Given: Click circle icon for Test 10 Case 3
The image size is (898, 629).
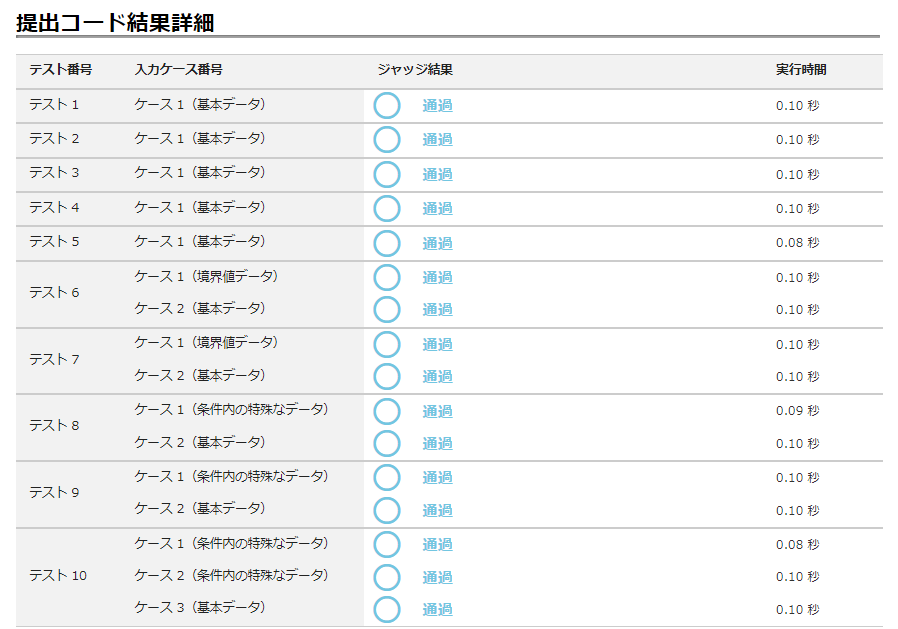Looking at the screenshot, I should pyautogui.click(x=387, y=609).
